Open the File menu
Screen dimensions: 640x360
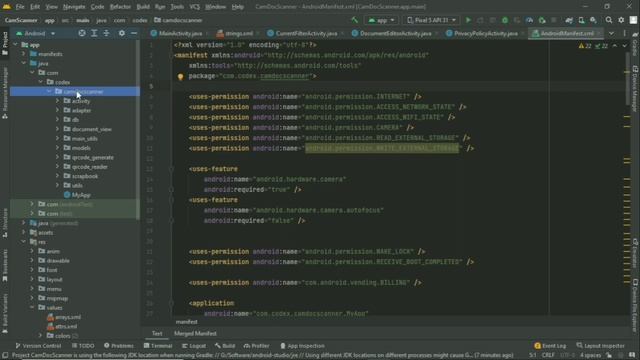pyautogui.click(x=20, y=7)
